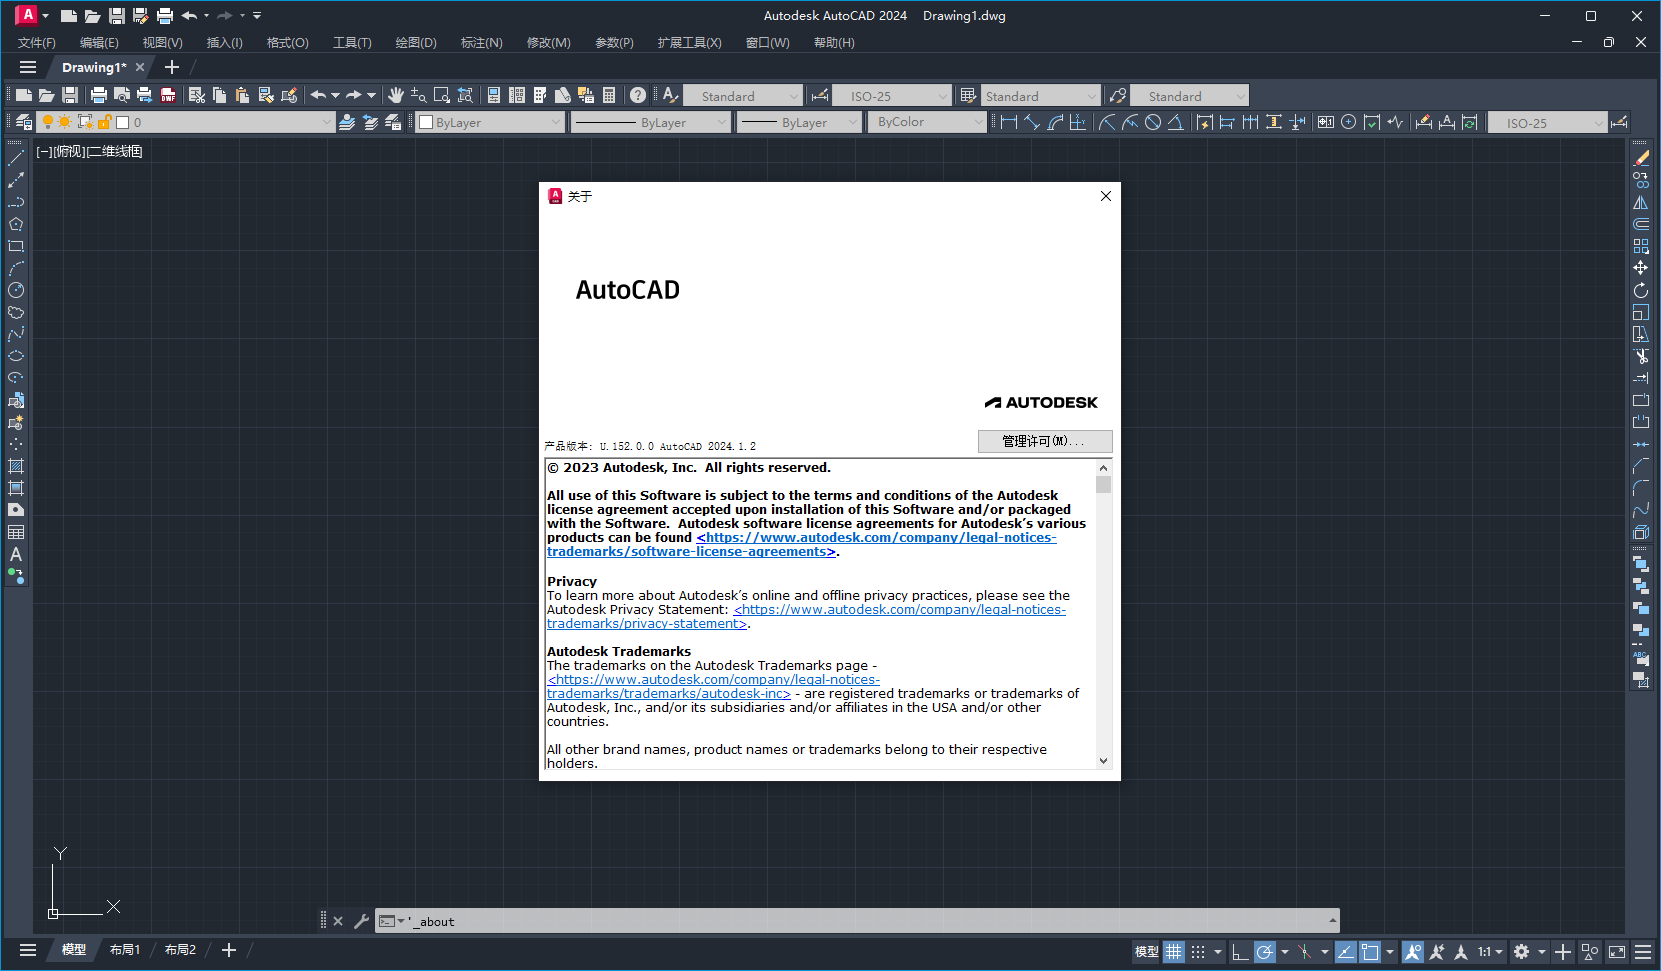Toggle grid display in the status bar
Image resolution: width=1661 pixels, height=971 pixels.
1173,951
